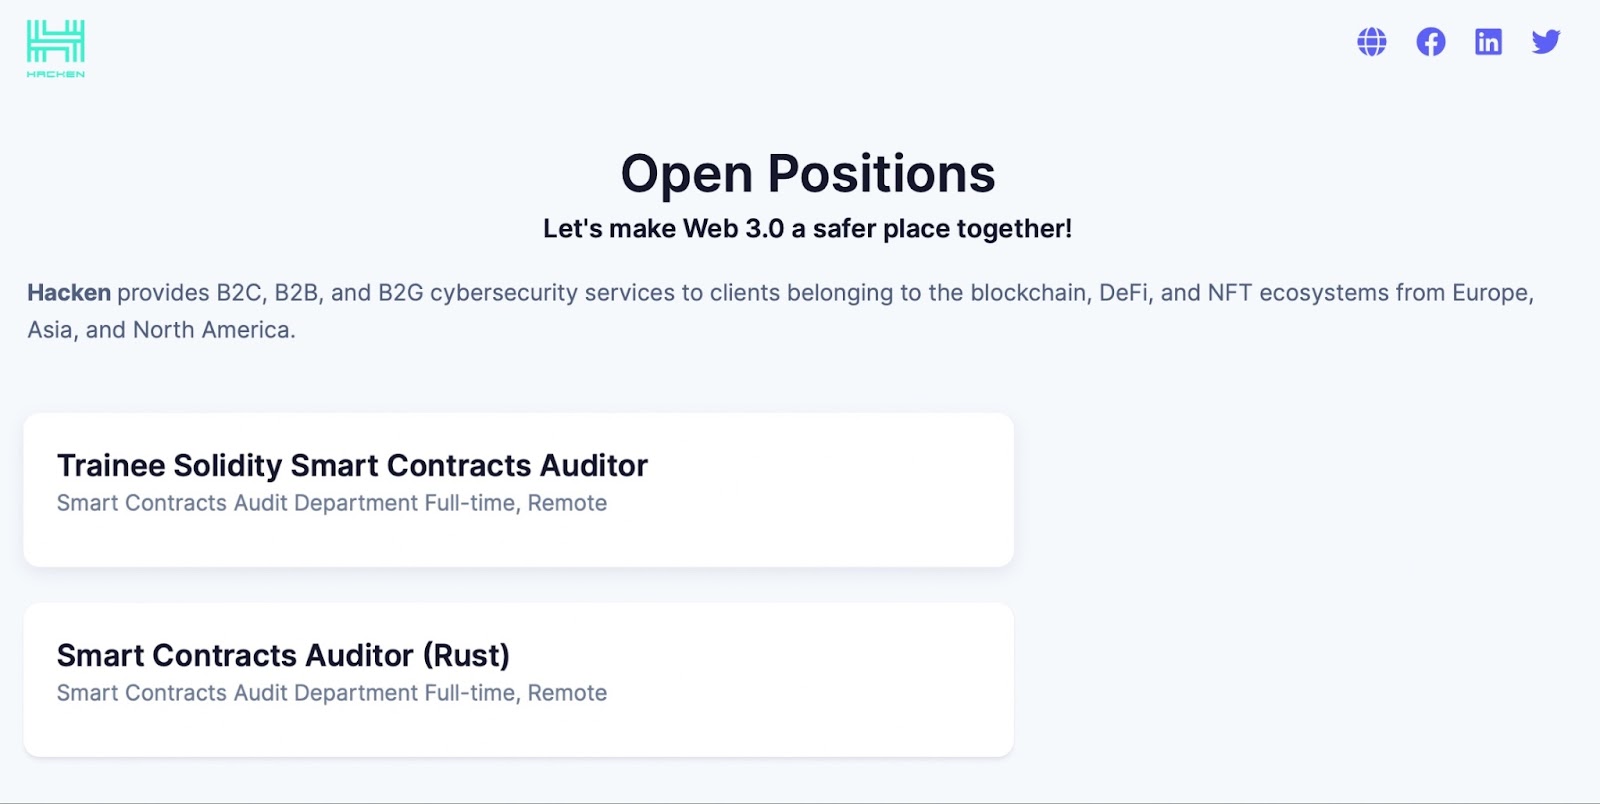Open the Smart Contracts Auditor (Rust) position
This screenshot has height=804, width=1600.
pos(283,655)
